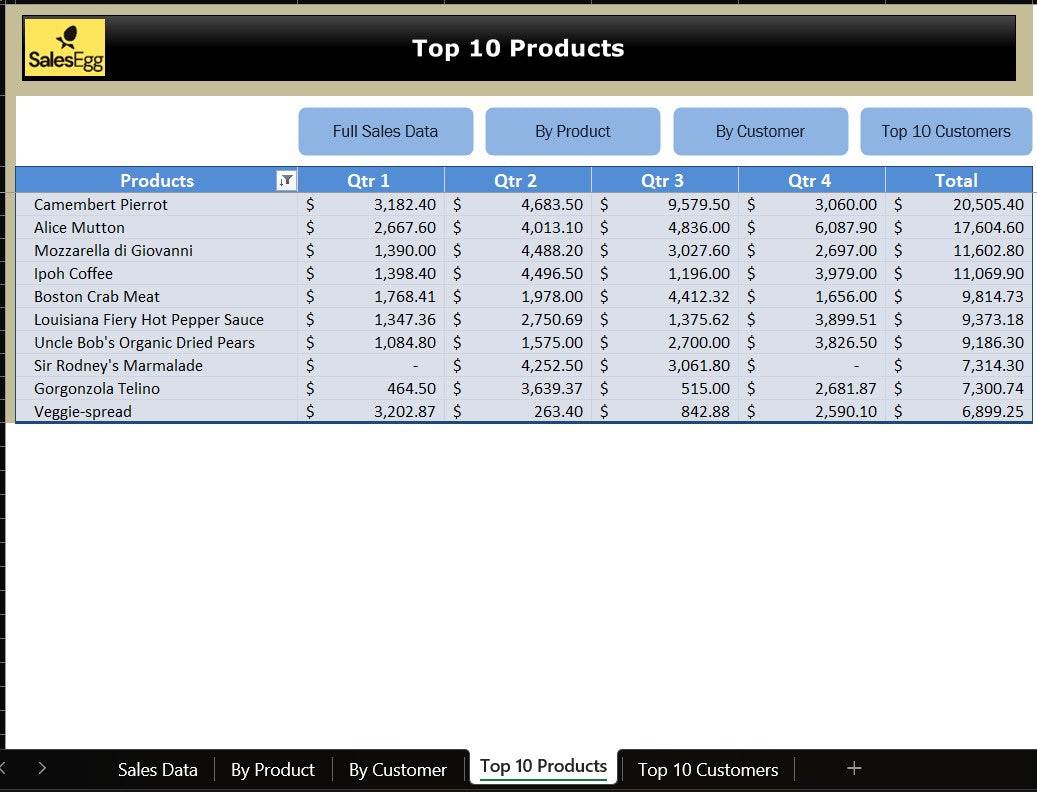1037x792 pixels.
Task: Select the Qtr 1 column header
Action: [x=369, y=181]
